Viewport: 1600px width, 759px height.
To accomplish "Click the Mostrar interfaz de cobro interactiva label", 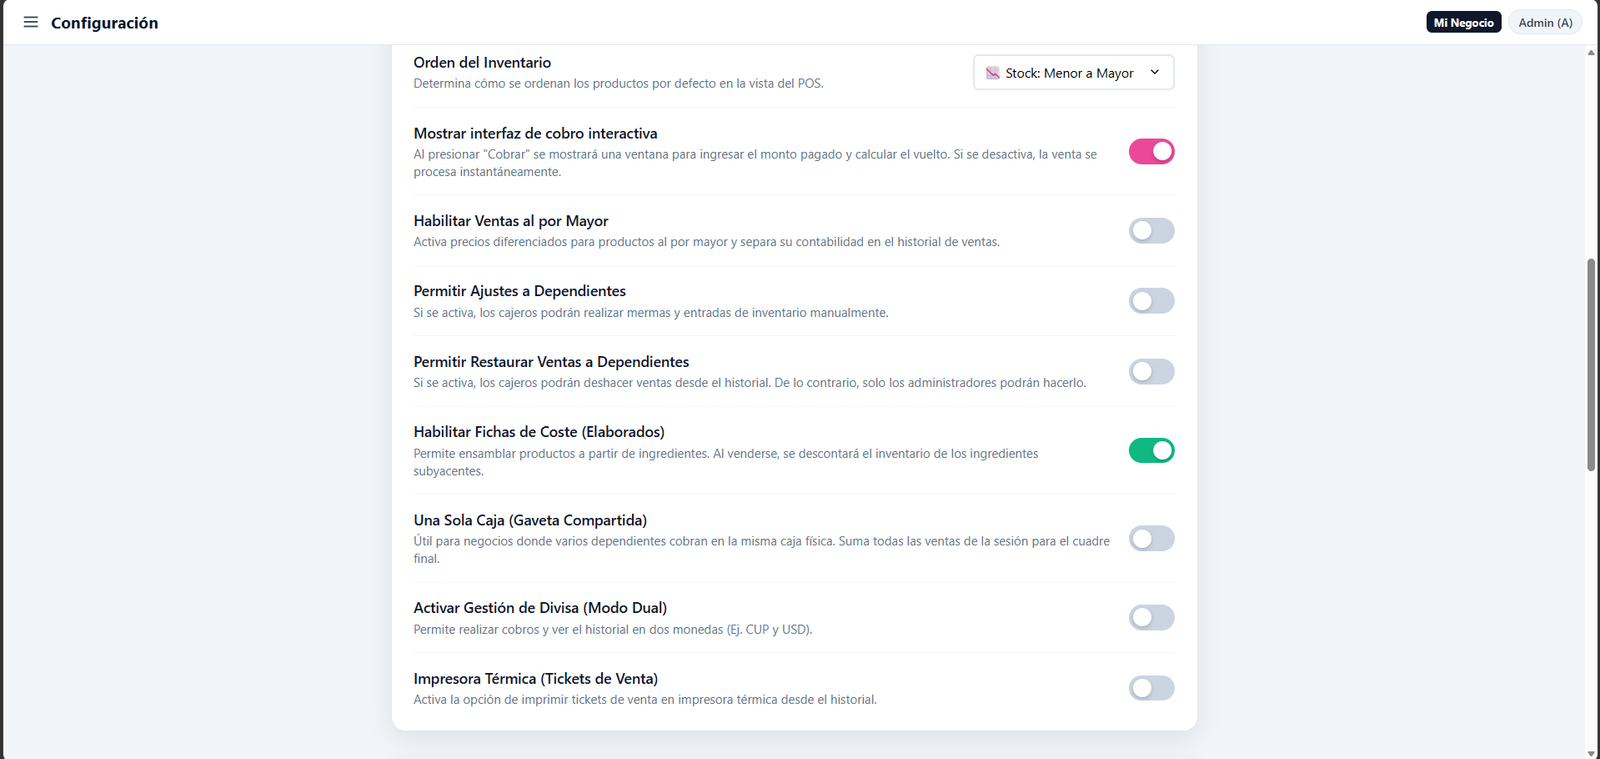I will click(x=535, y=133).
